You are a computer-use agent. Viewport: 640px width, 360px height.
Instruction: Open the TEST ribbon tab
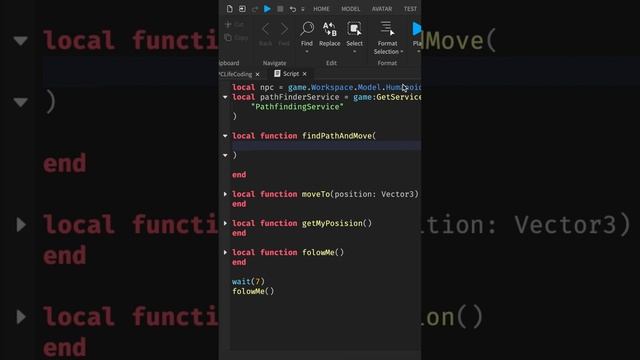pos(410,9)
